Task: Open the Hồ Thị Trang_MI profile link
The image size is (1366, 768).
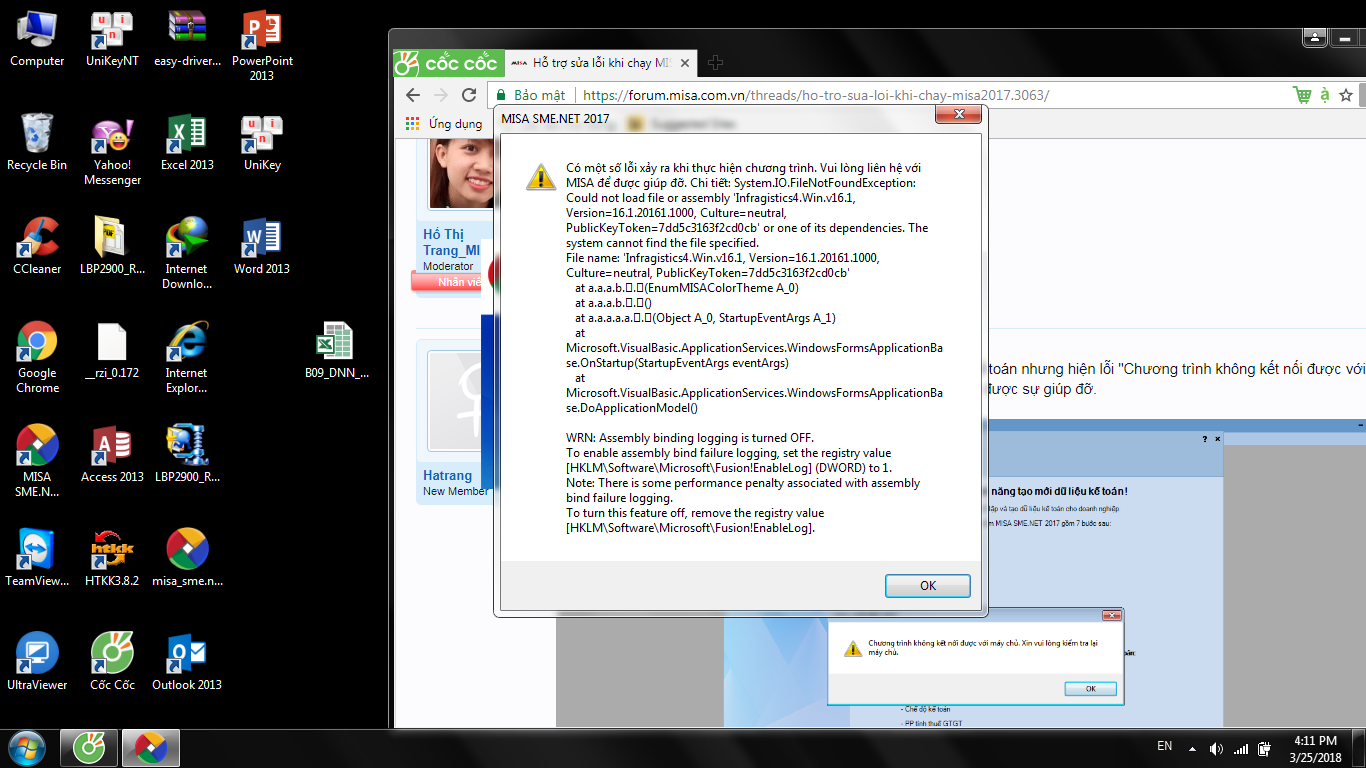Action: point(450,242)
